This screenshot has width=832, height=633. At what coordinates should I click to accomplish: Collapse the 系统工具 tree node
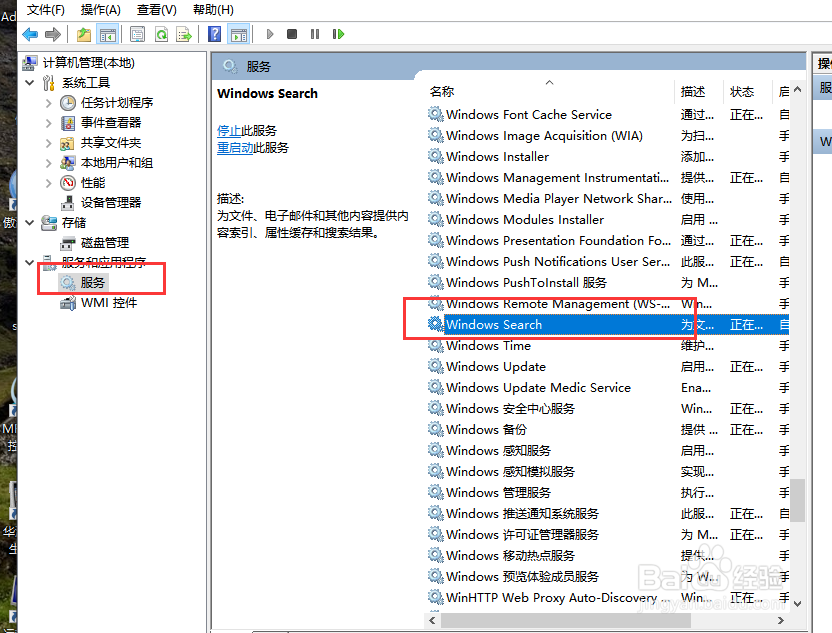click(30, 83)
